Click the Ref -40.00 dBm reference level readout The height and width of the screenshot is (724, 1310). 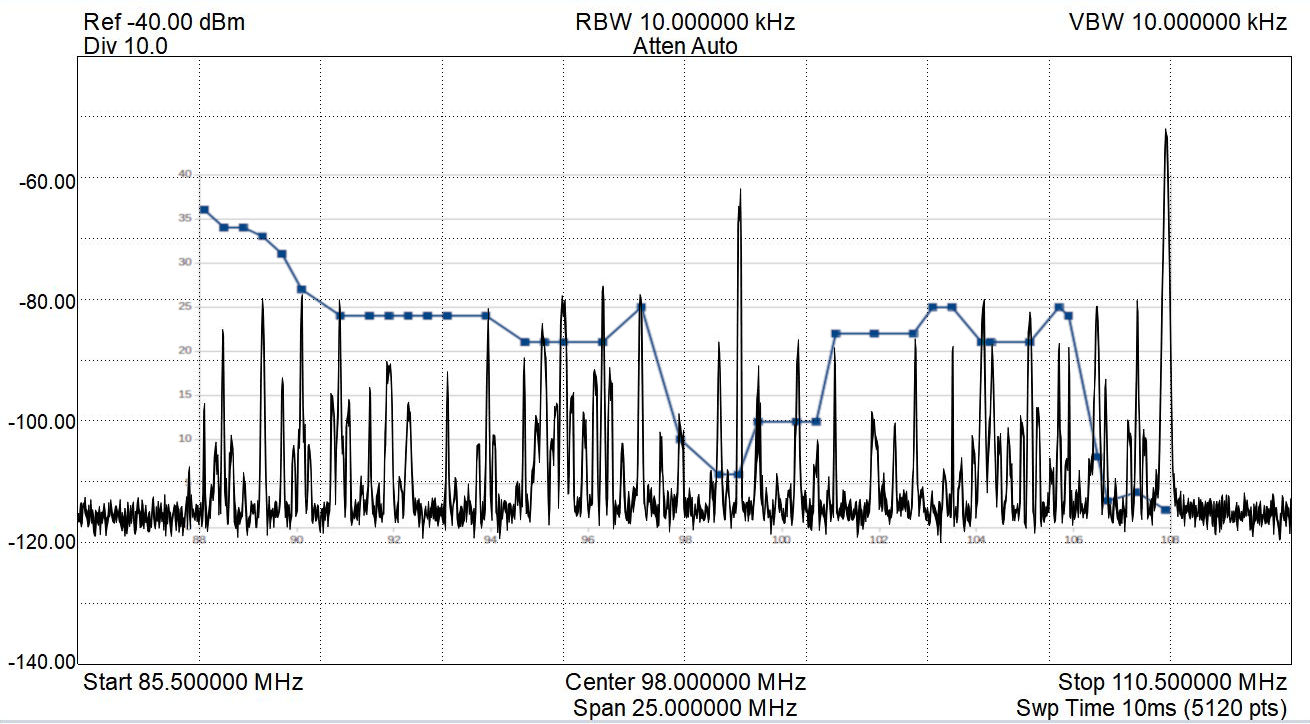pyautogui.click(x=164, y=22)
